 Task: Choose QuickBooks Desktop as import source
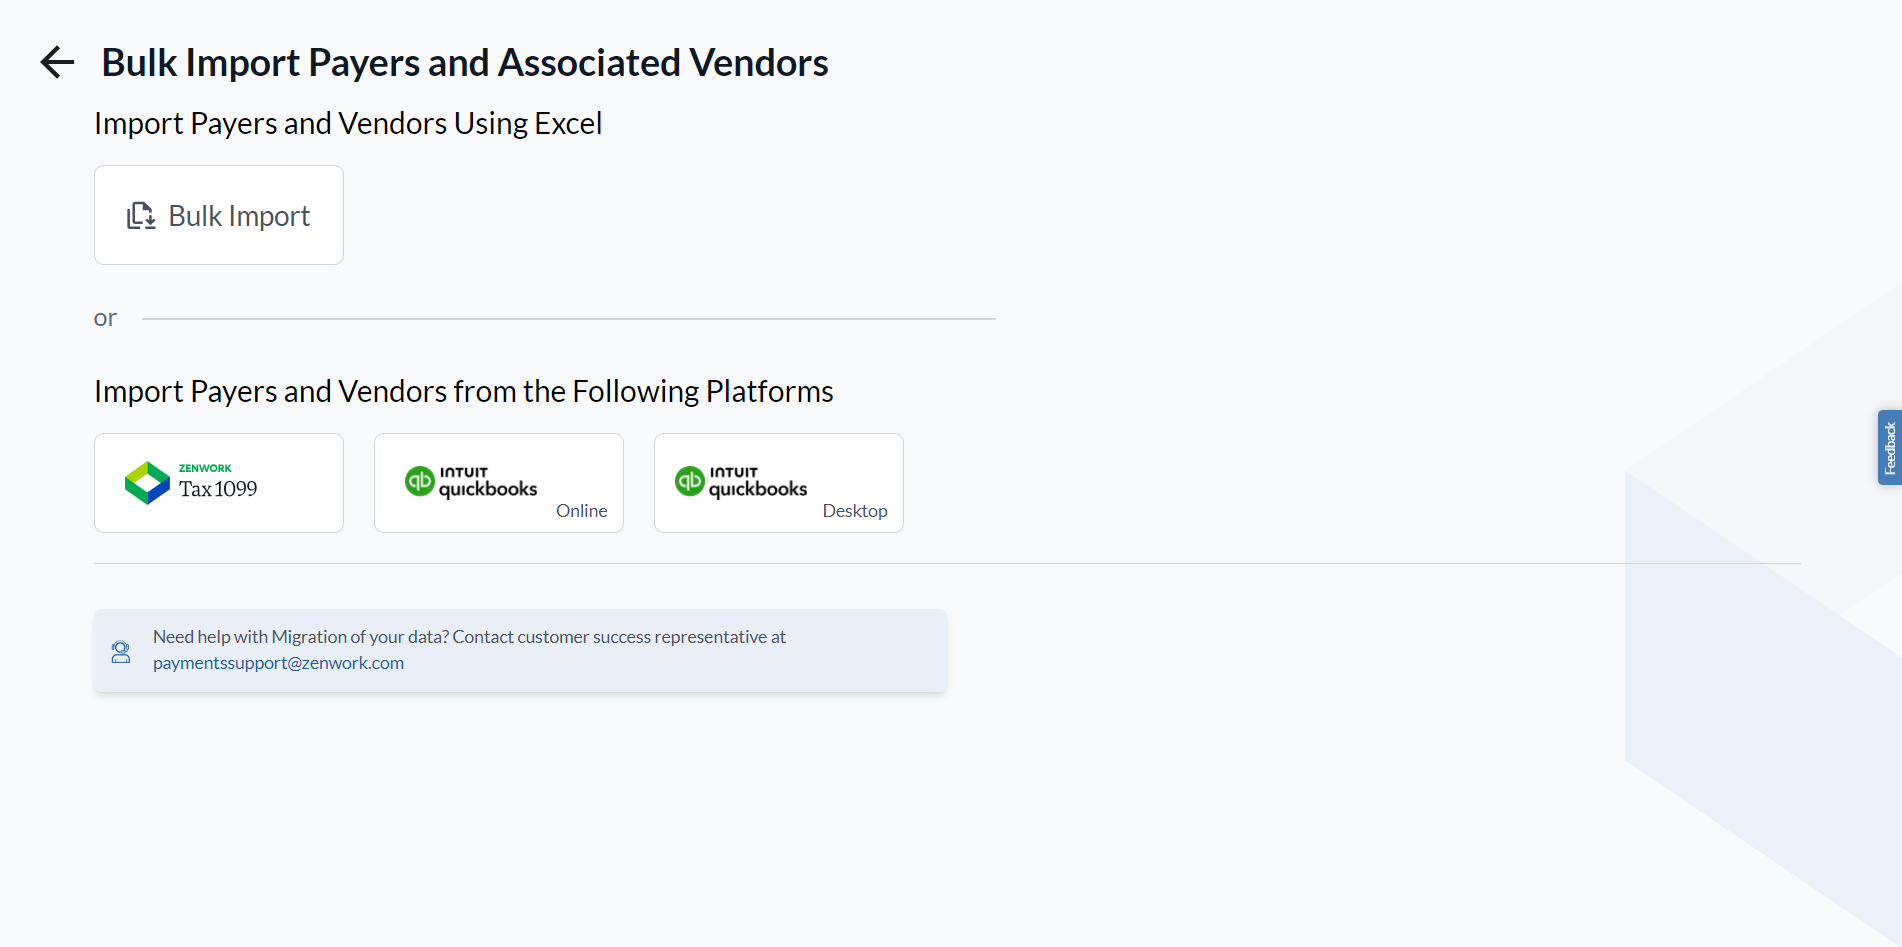(x=778, y=482)
